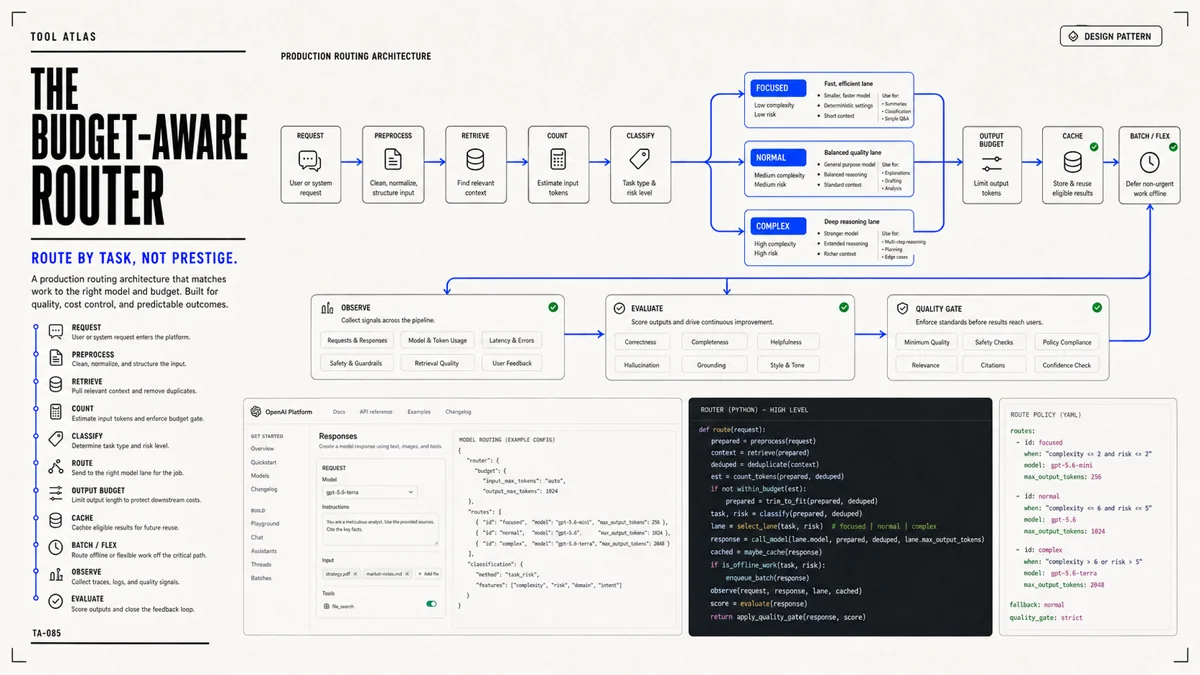
Task: Open the API reference tab
Action: pos(376,411)
